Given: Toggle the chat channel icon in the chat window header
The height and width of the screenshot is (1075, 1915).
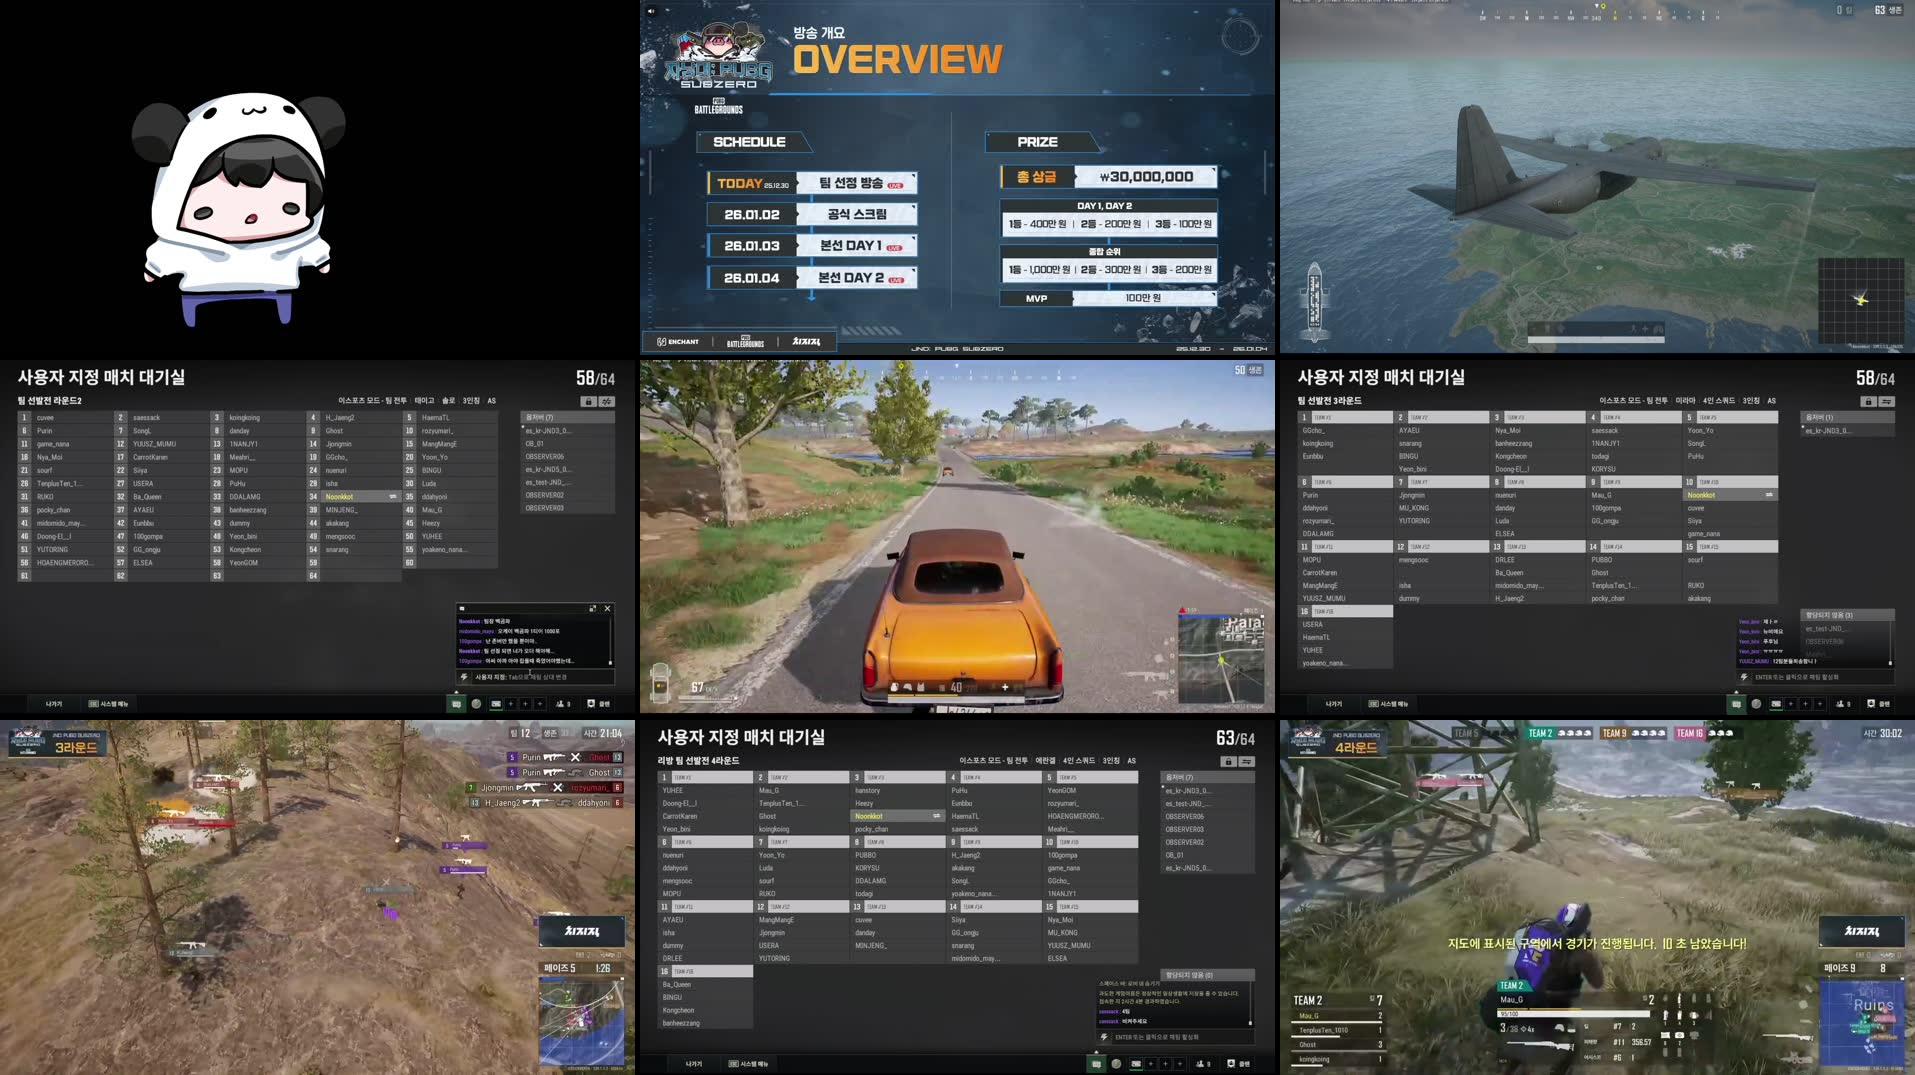Looking at the screenshot, I should [462, 609].
